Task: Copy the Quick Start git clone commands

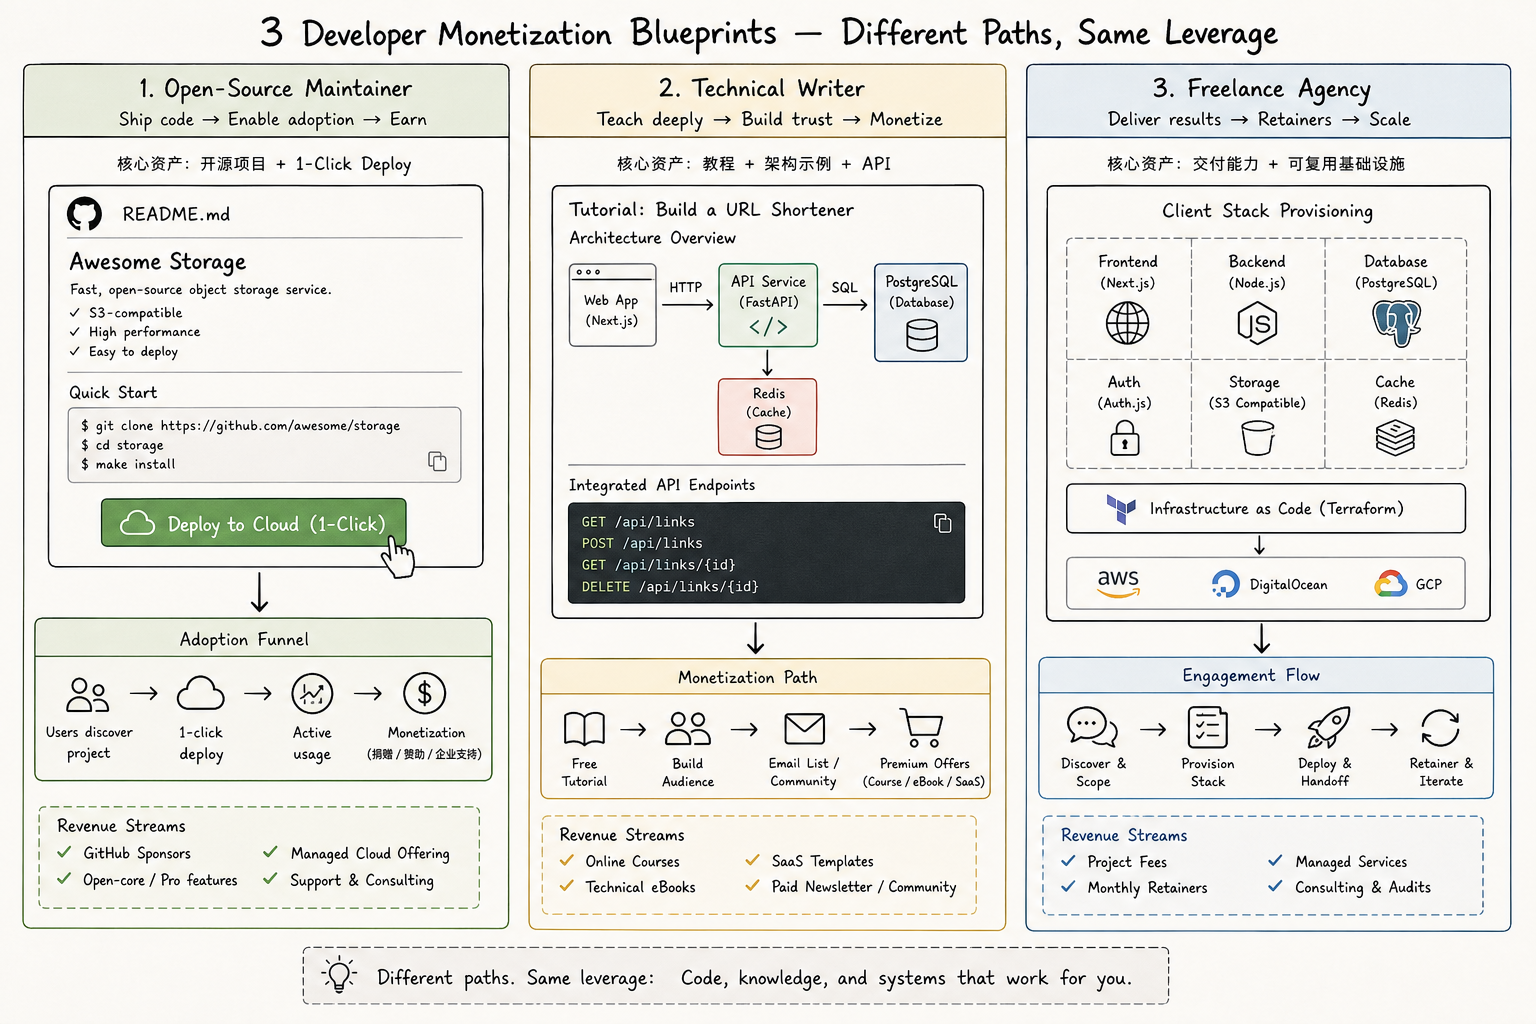Action: [x=437, y=461]
